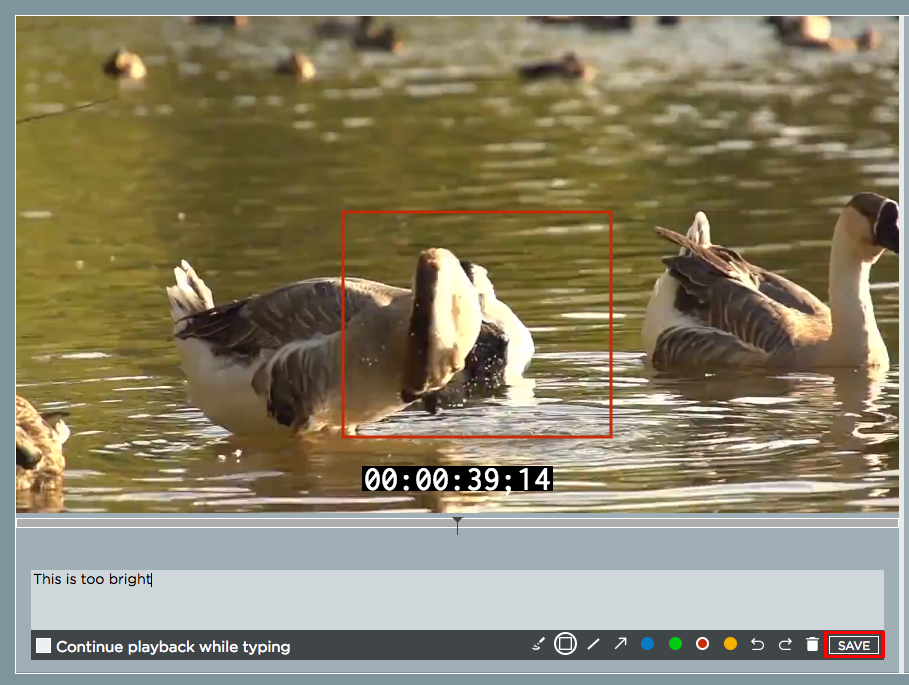Click the timecode overlay 00:00:39;14
Image resolution: width=909 pixels, height=685 pixels.
coord(457,480)
